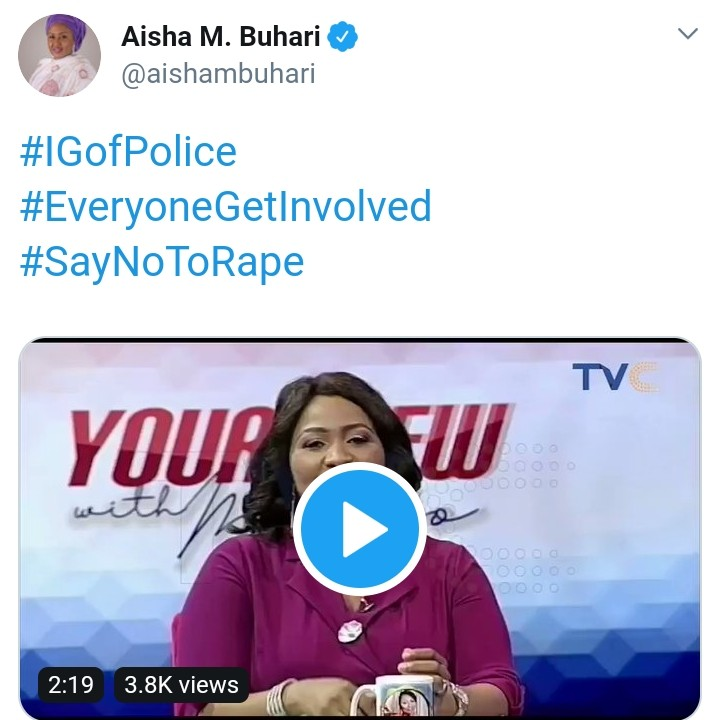Click the @aishambuhari handle

tap(218, 75)
